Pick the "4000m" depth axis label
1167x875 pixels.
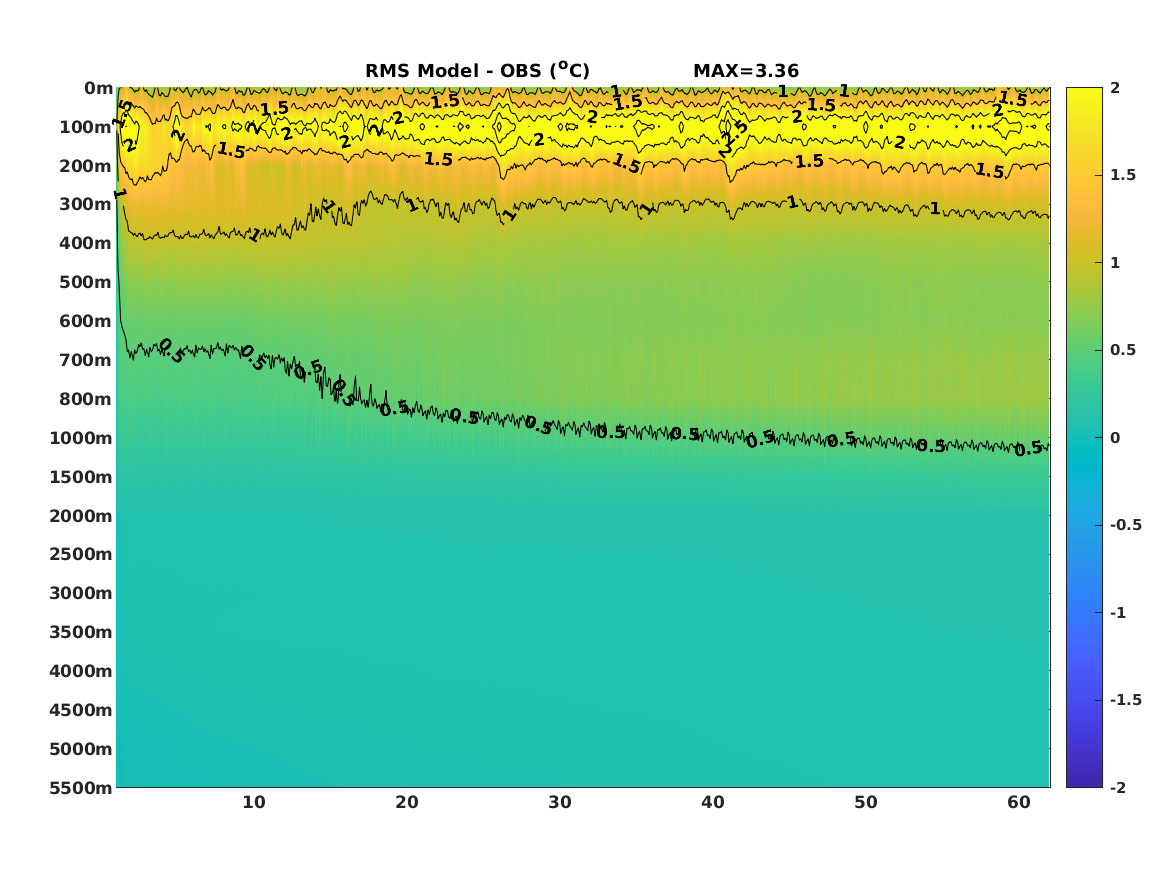pos(81,671)
